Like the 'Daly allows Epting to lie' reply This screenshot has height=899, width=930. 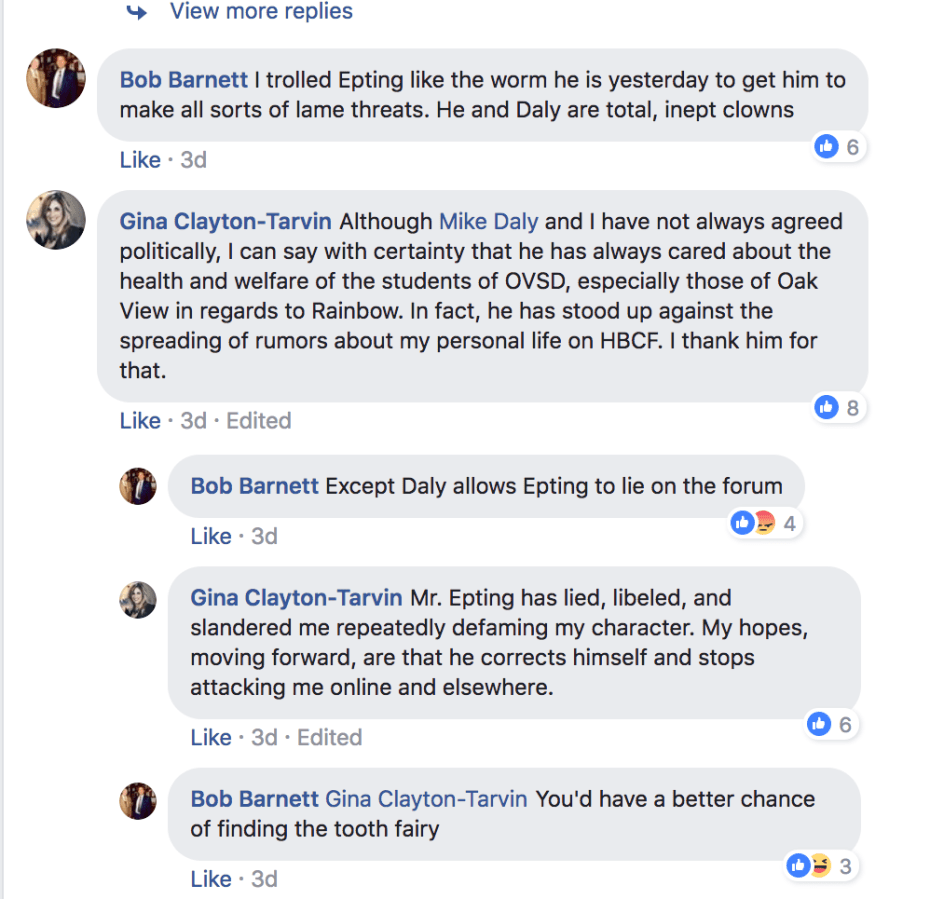click(x=211, y=536)
